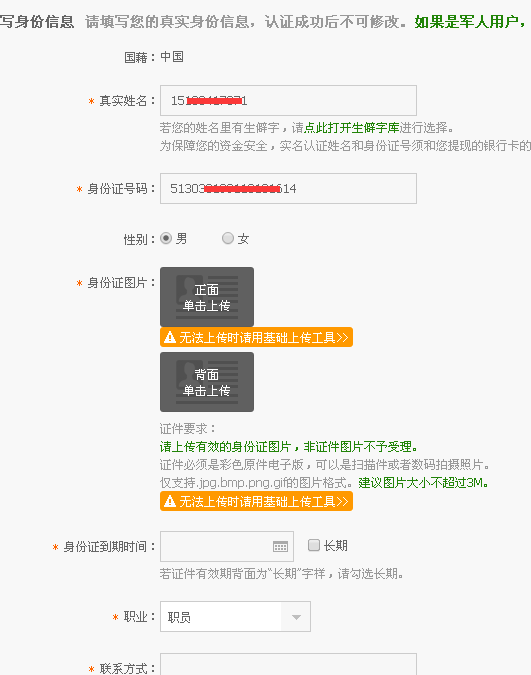
Task: Expand the 职业 occupation dropdown arrow
Action: [x=296, y=617]
